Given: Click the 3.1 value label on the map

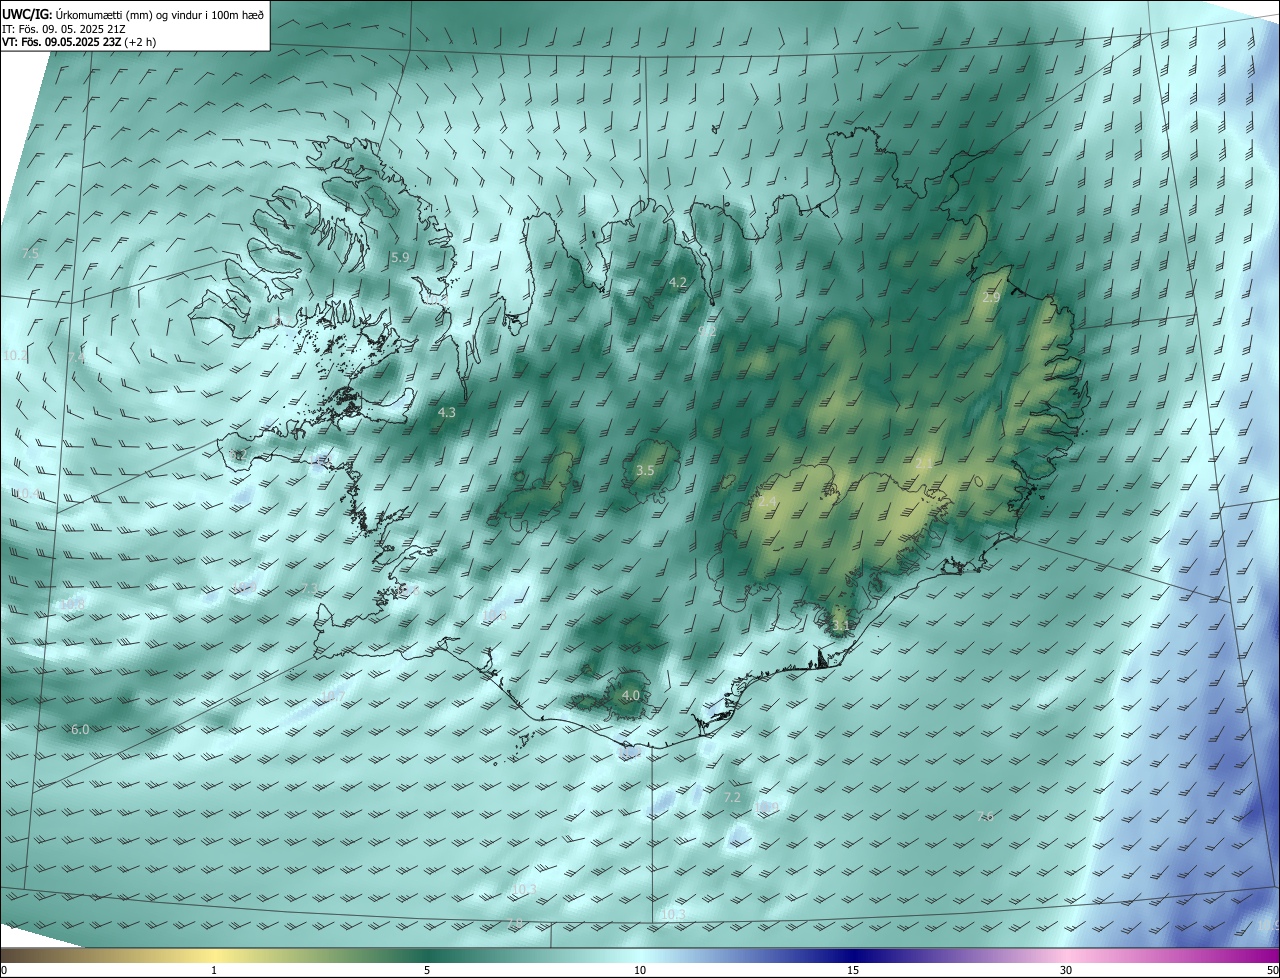Looking at the screenshot, I should coord(840,626).
